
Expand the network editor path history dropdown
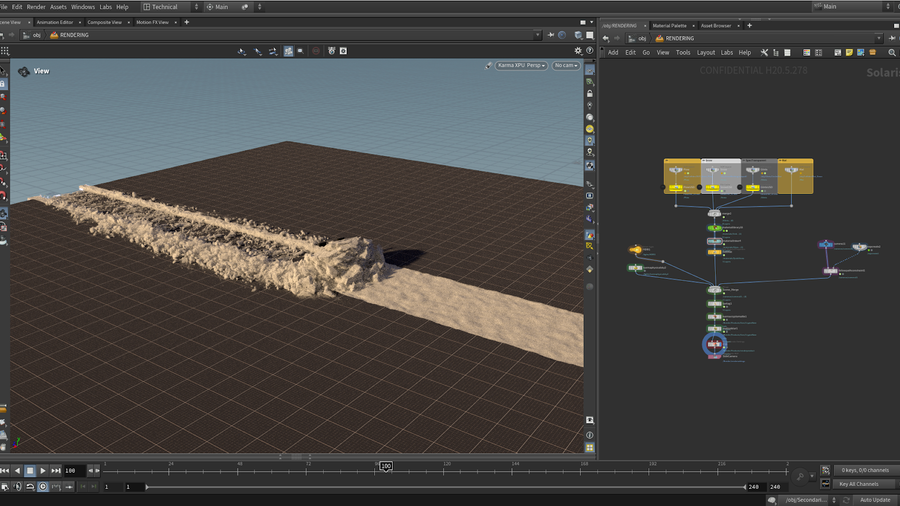click(x=879, y=38)
